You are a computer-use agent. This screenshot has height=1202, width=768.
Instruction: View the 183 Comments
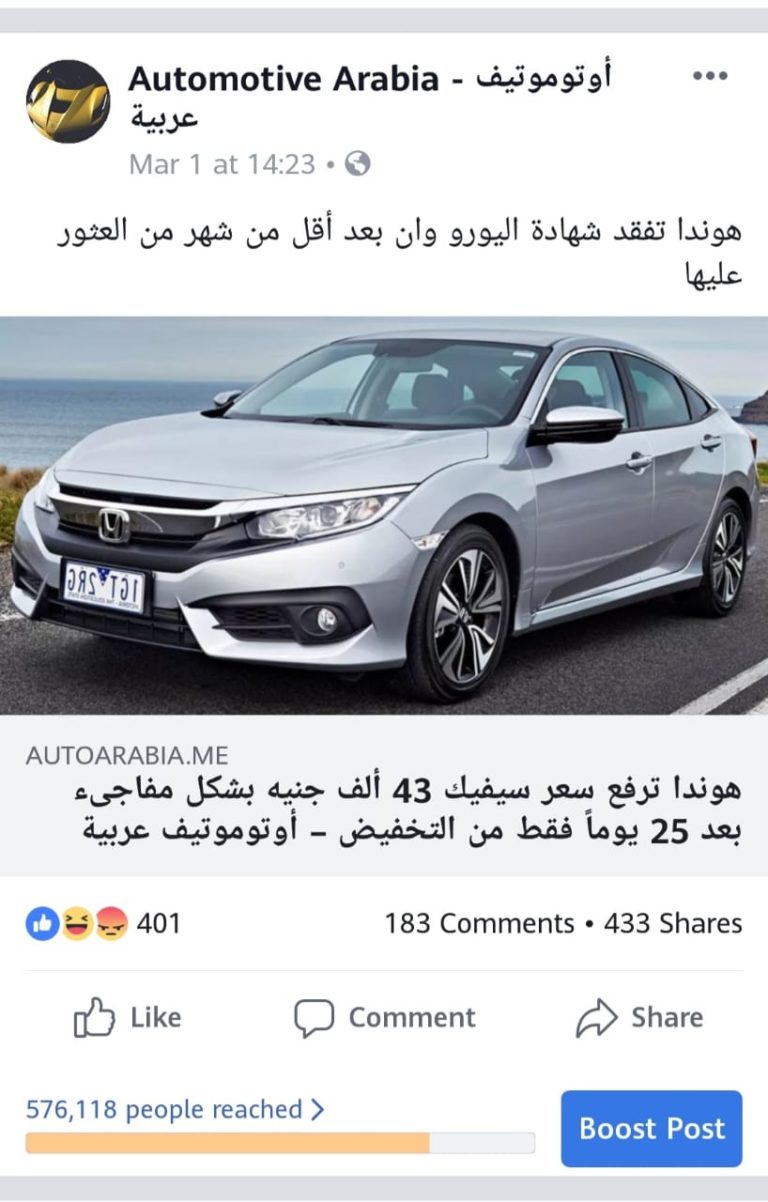pyautogui.click(x=479, y=923)
